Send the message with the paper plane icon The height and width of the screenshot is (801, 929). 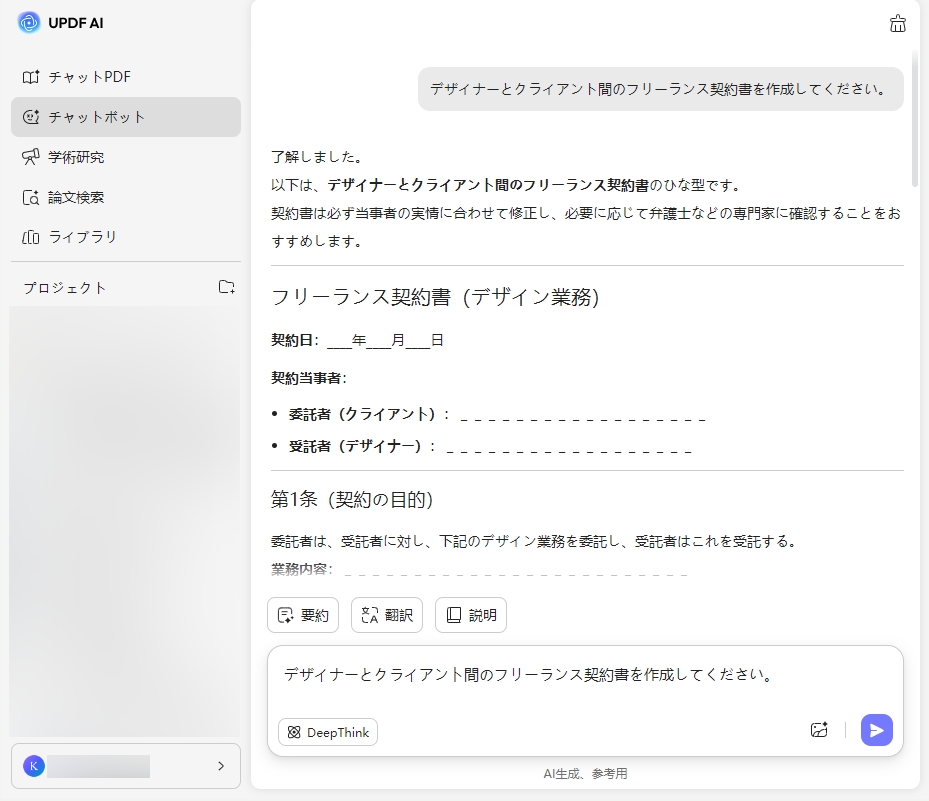(x=876, y=730)
